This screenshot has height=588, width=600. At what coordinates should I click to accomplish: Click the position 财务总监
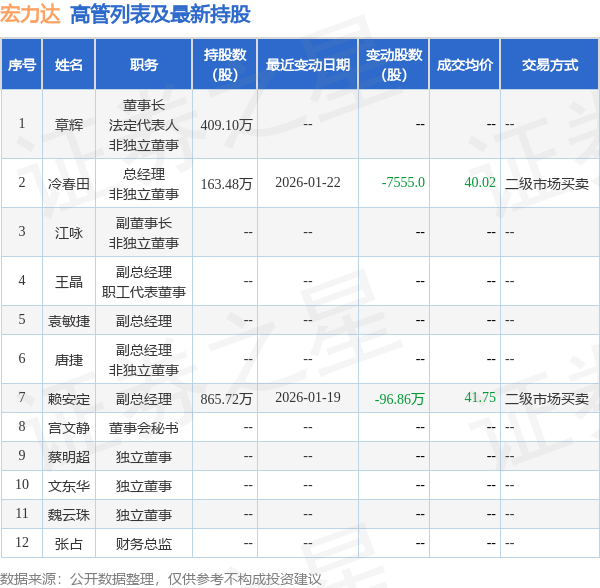143,544
